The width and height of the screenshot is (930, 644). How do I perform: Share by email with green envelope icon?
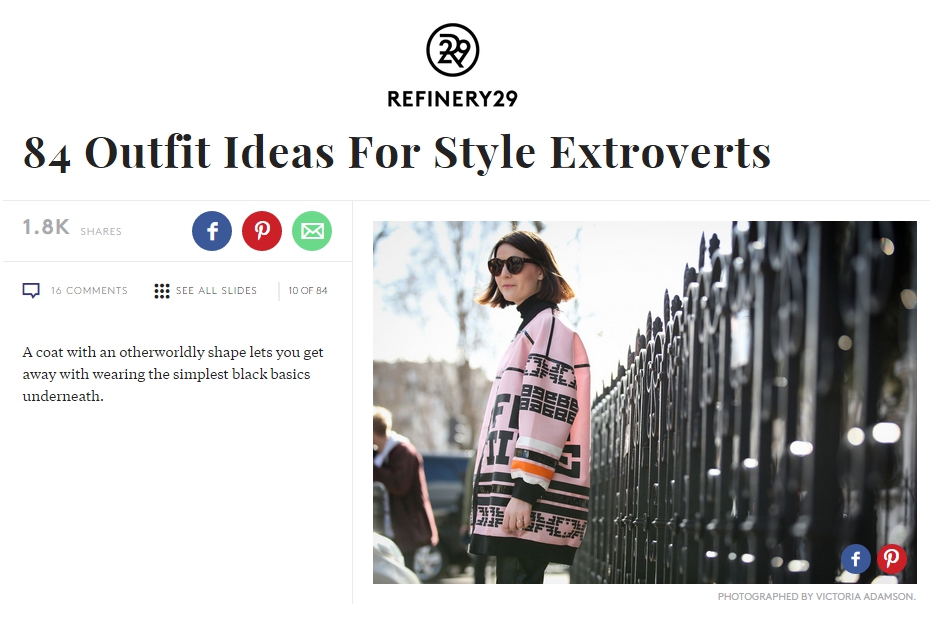tap(312, 231)
